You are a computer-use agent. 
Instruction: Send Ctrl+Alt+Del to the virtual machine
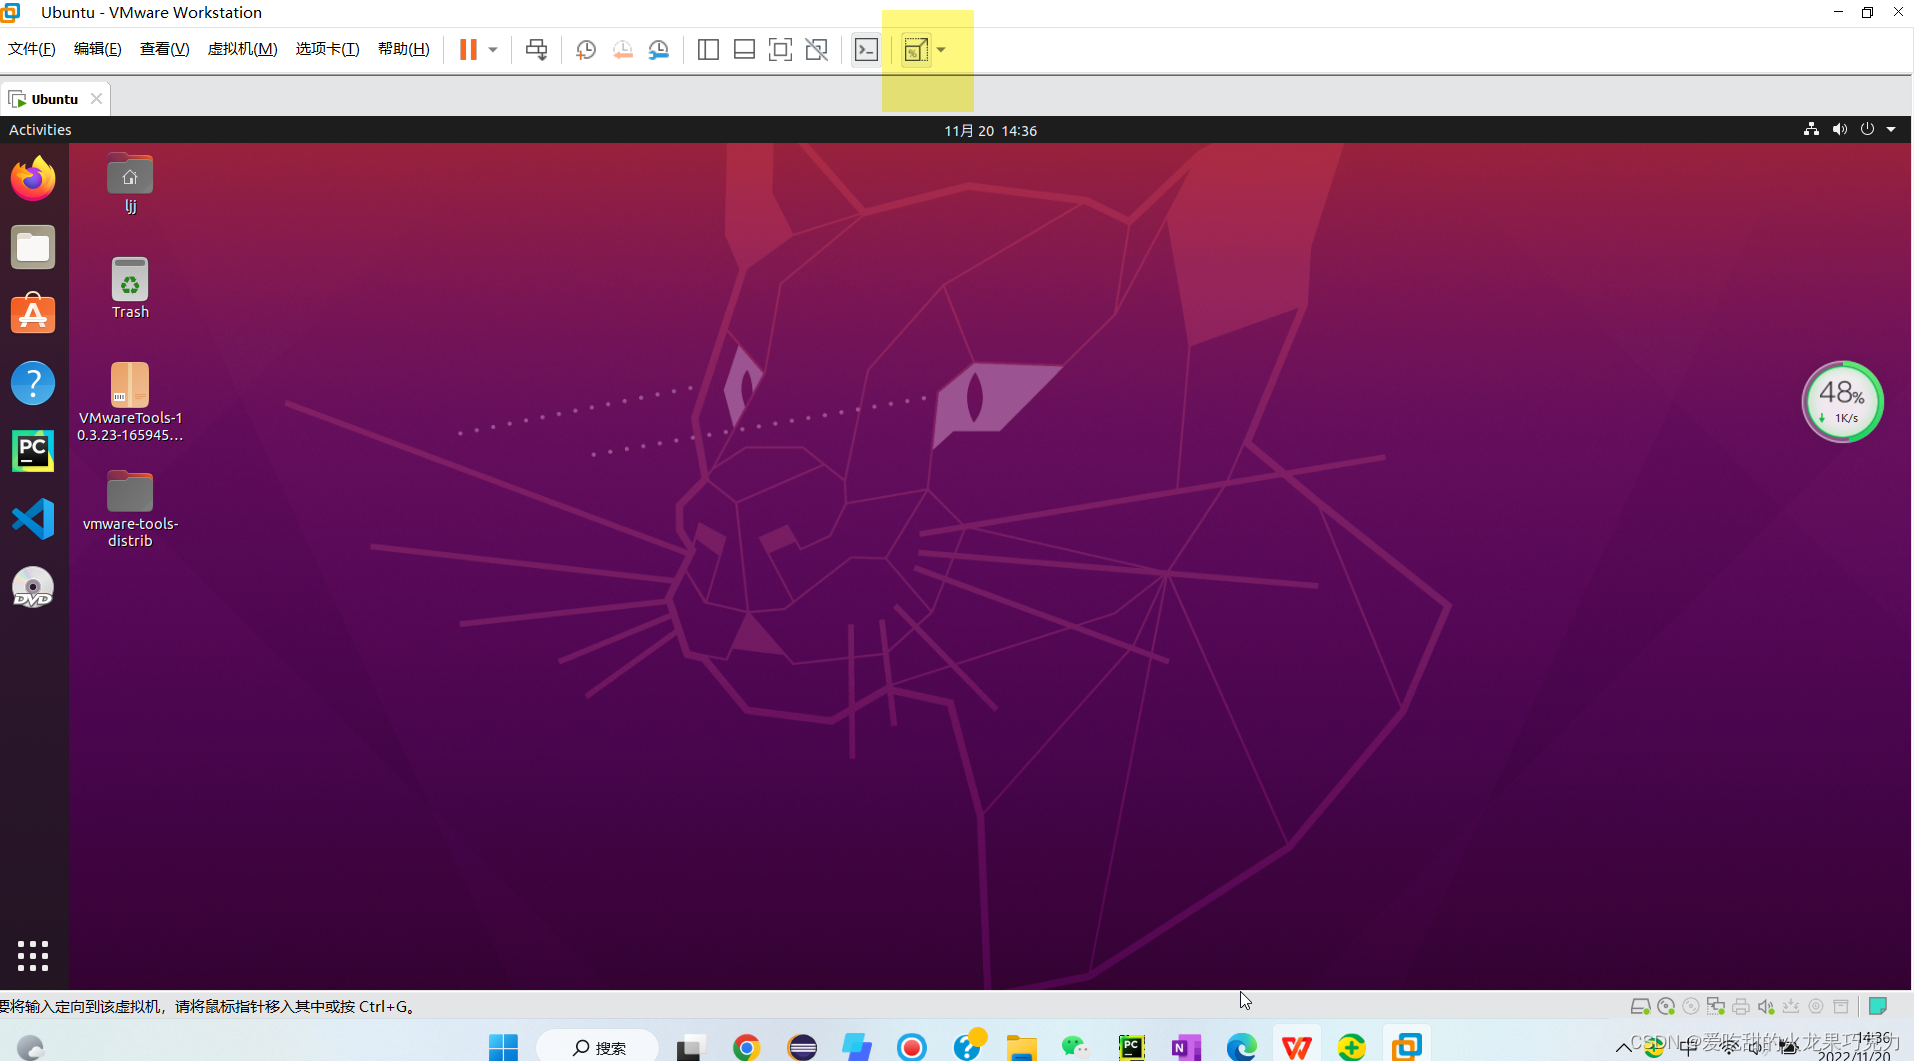coord(537,50)
